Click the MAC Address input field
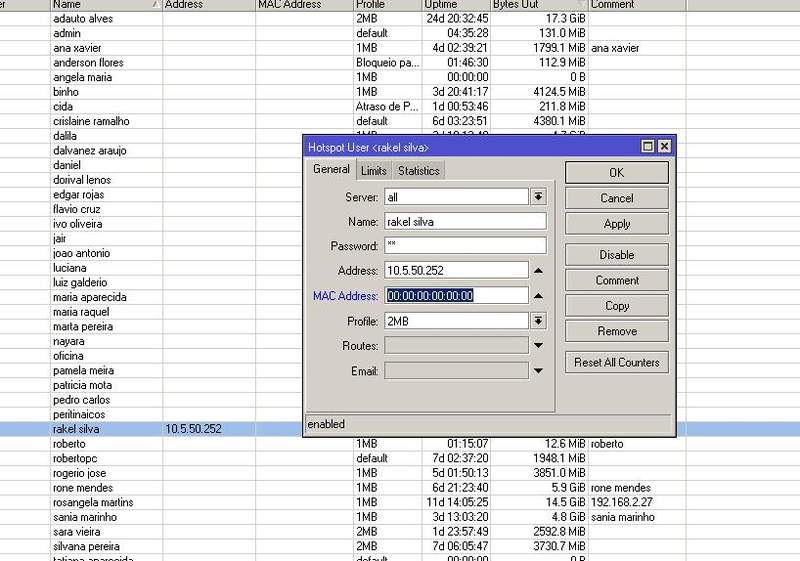Viewport: 800px width, 561px height. [x=456, y=295]
